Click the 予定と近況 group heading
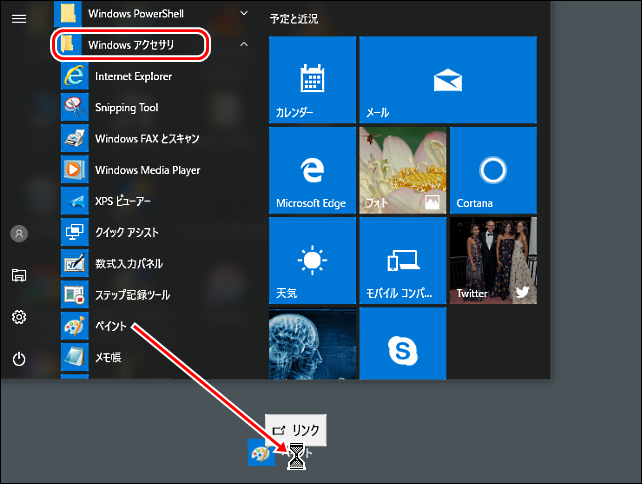 [x=294, y=19]
